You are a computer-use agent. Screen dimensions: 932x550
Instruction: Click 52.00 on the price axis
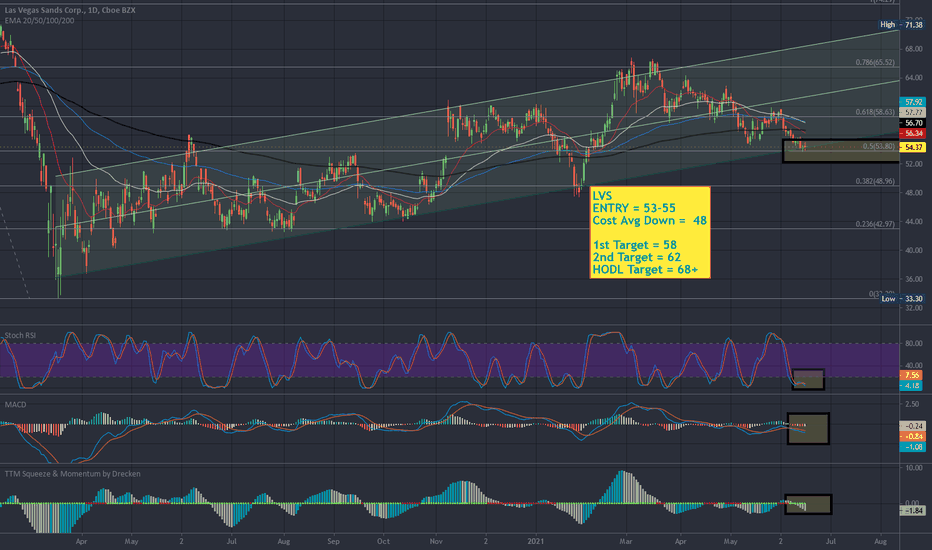[x=914, y=164]
